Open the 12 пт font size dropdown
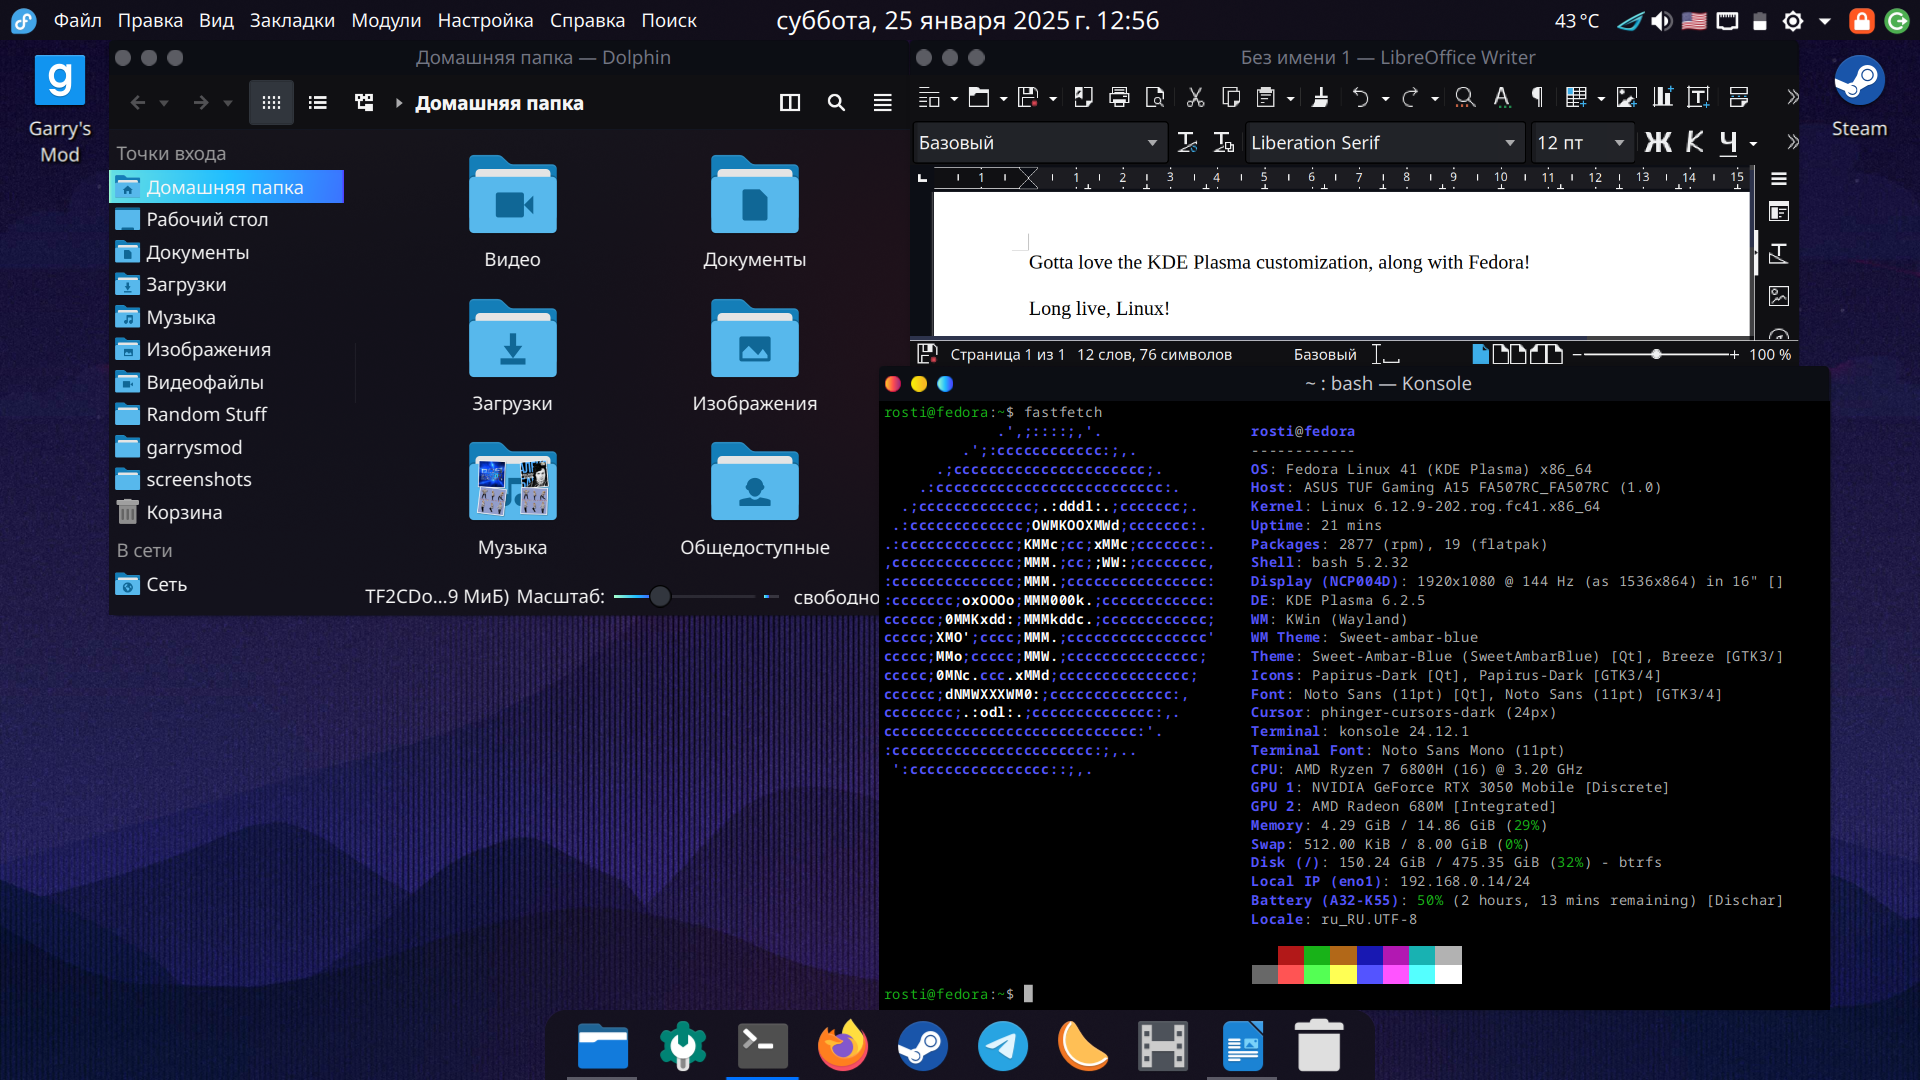 pos(1619,143)
